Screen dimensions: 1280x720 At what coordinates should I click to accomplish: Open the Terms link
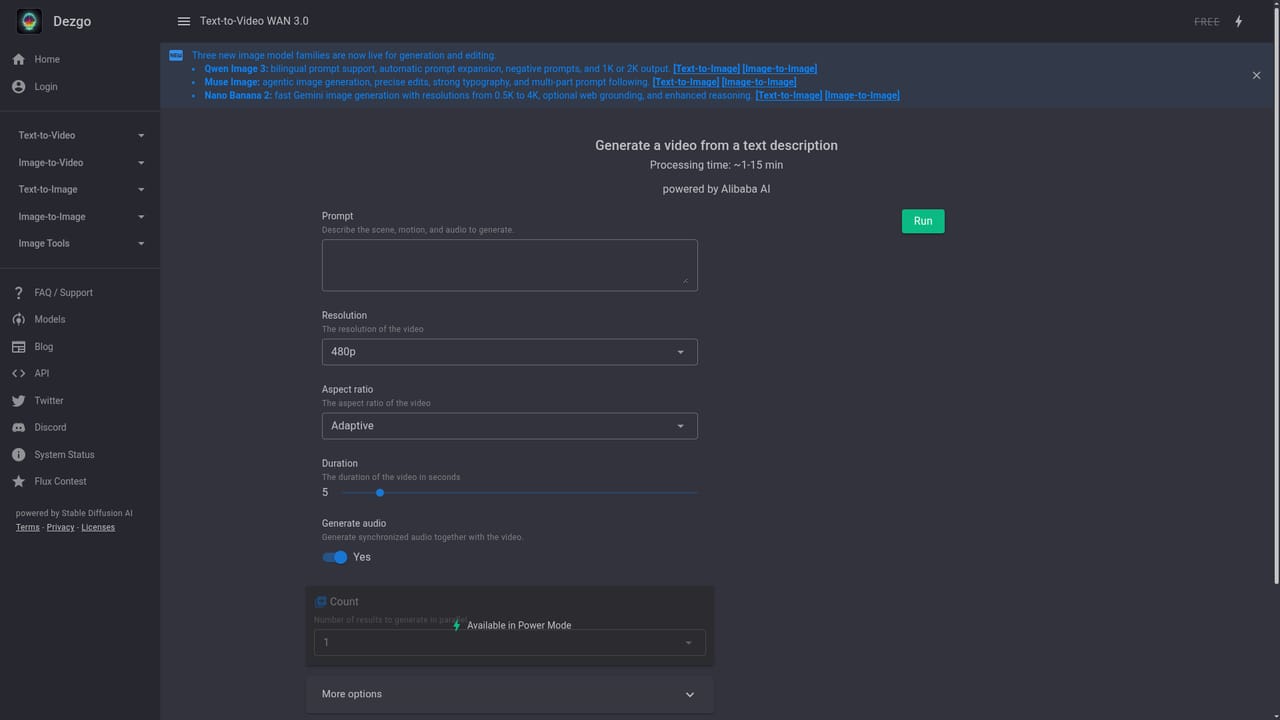click(28, 528)
